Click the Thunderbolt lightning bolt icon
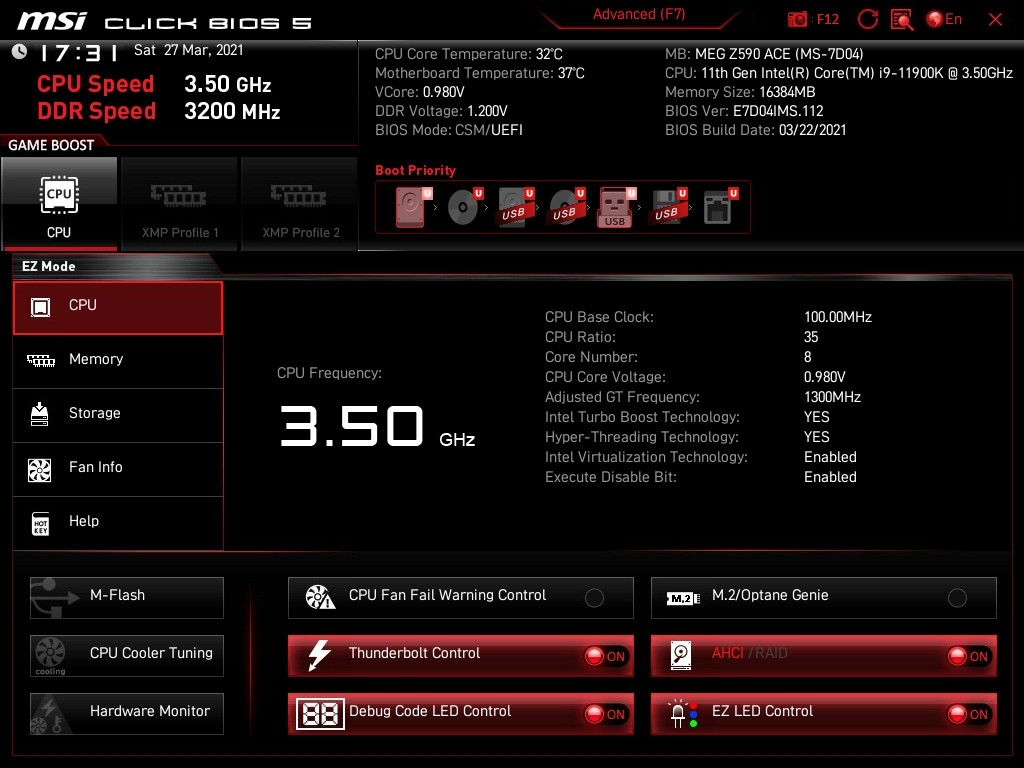This screenshot has width=1024, height=768. coord(319,655)
